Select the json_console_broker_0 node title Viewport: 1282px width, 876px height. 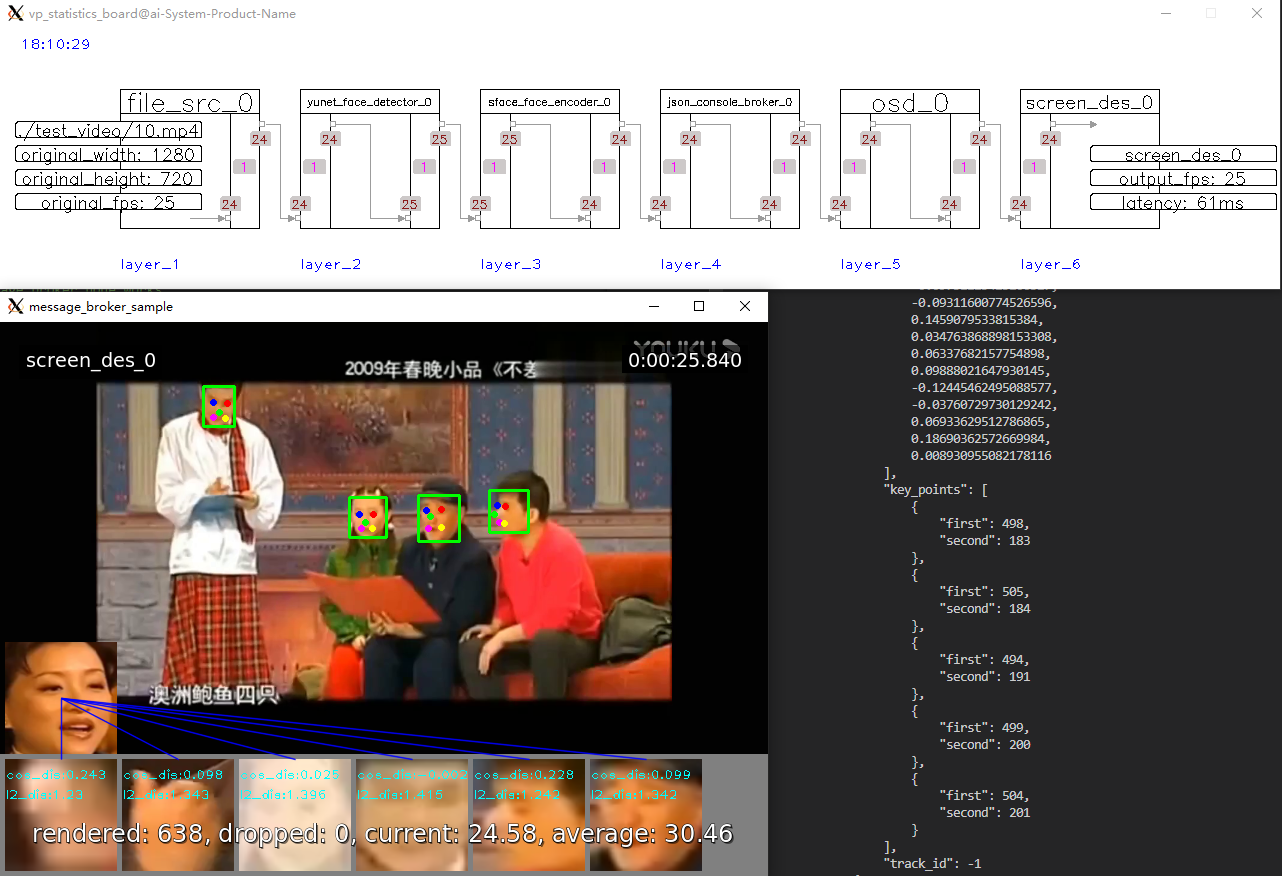click(730, 102)
